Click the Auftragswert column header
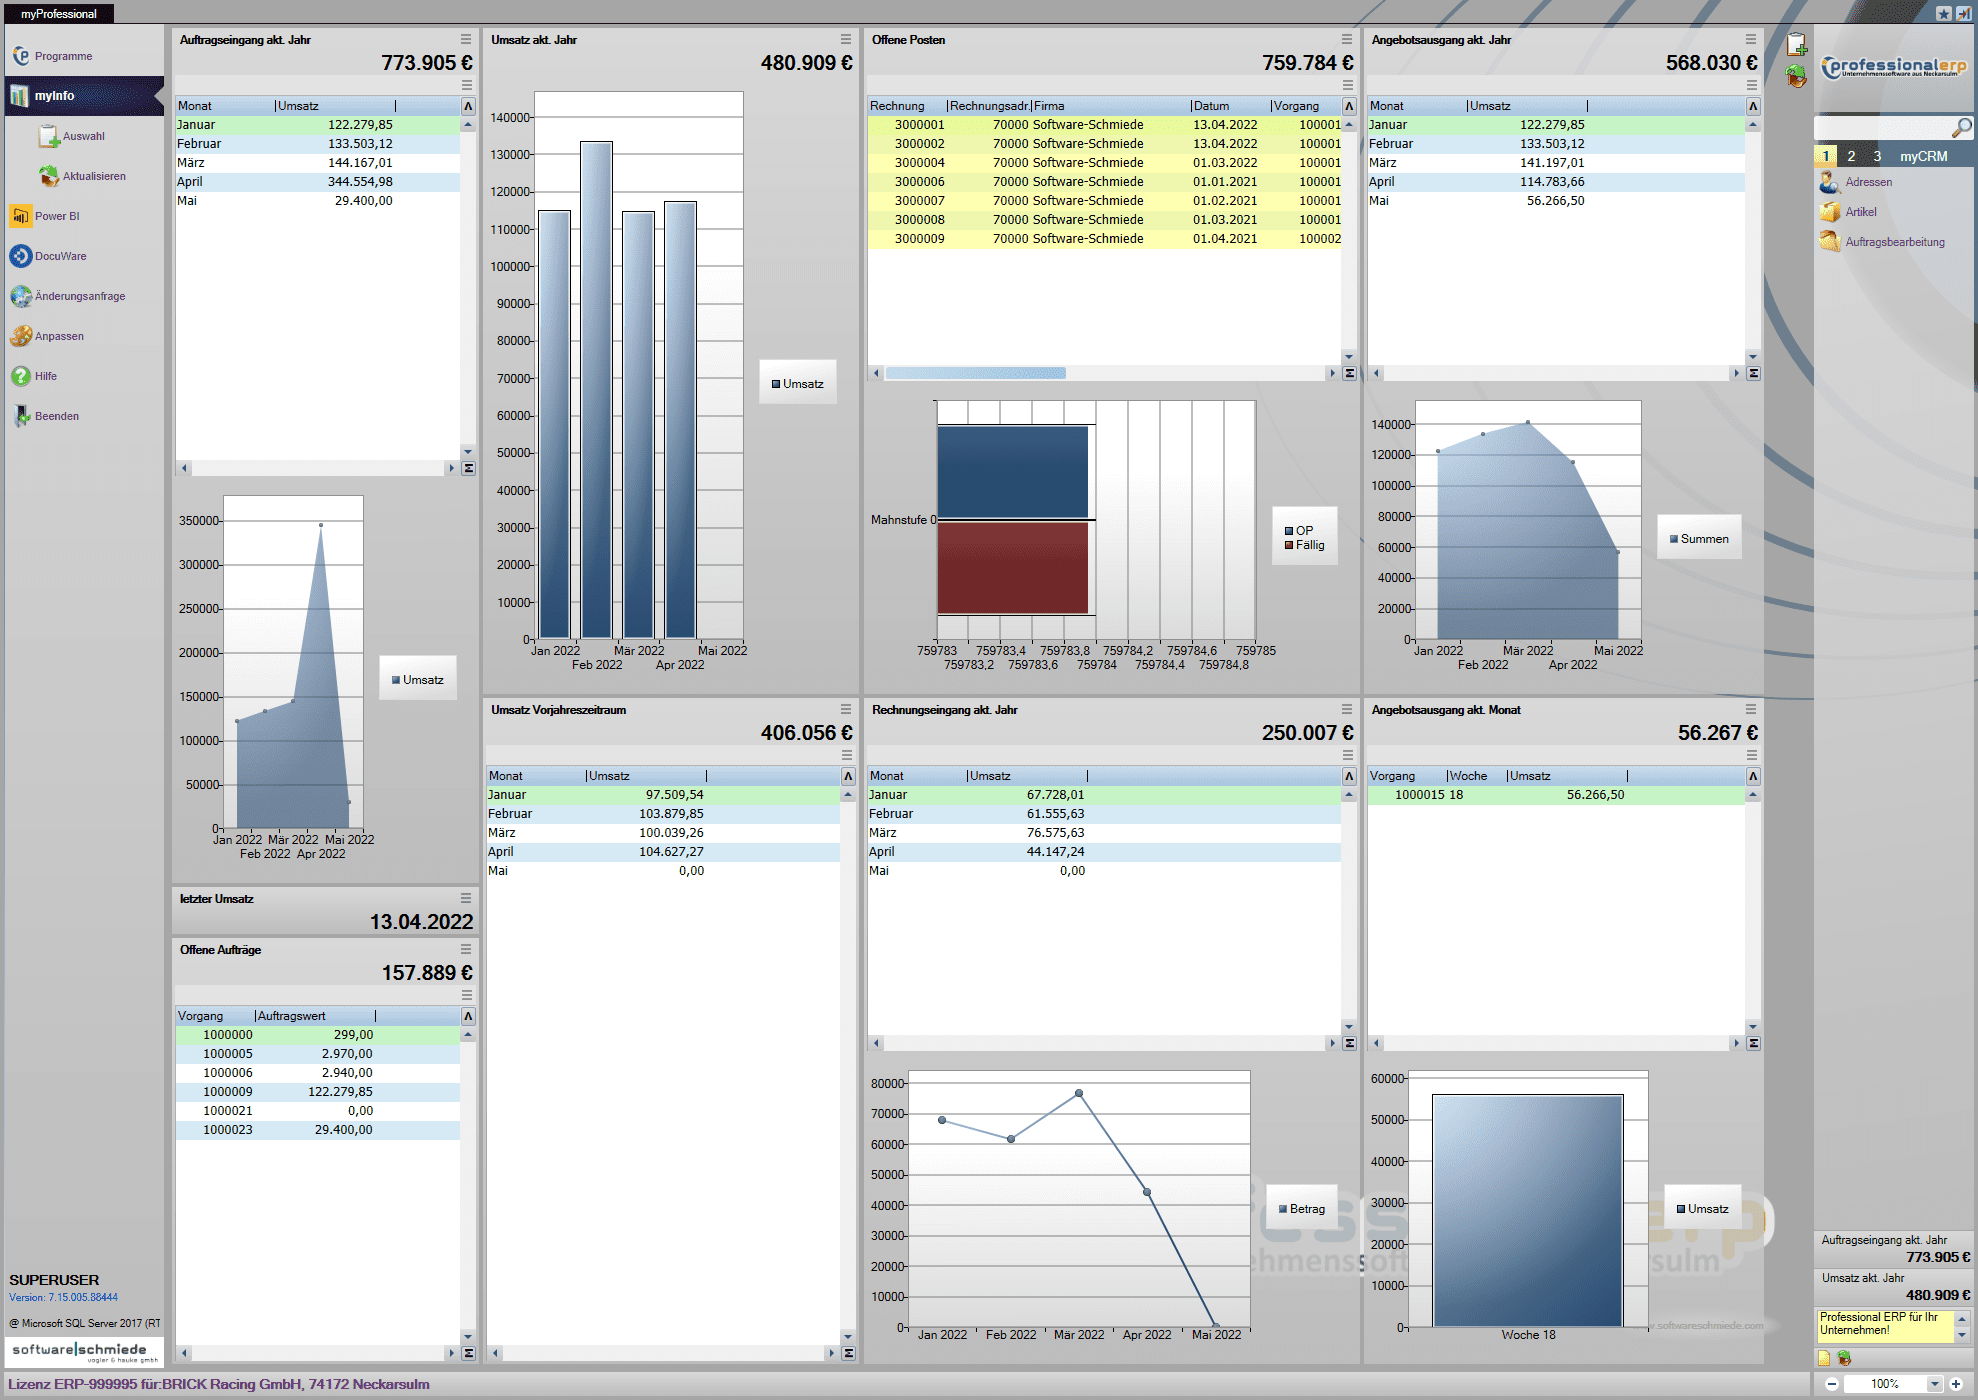Screen dimensions: 1978x1400 point(315,1016)
